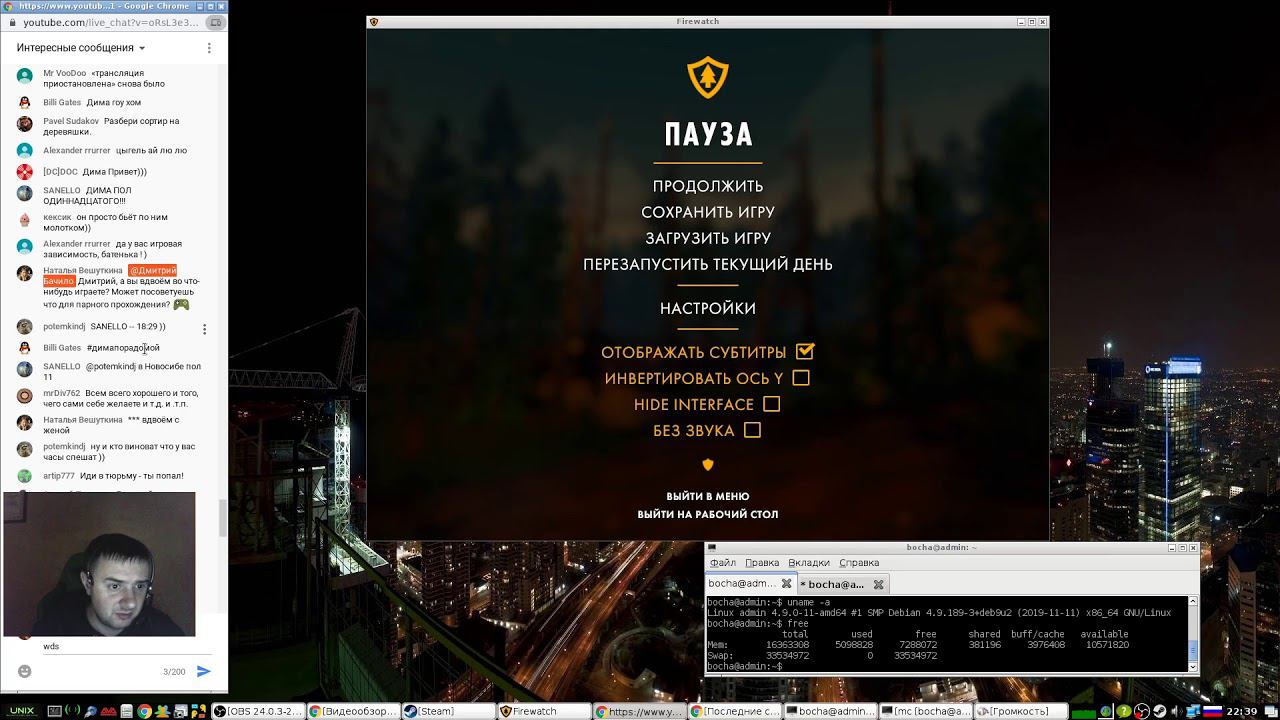Tick the HIDE INTERFACE checkbox
1280x720 pixels.
(771, 404)
